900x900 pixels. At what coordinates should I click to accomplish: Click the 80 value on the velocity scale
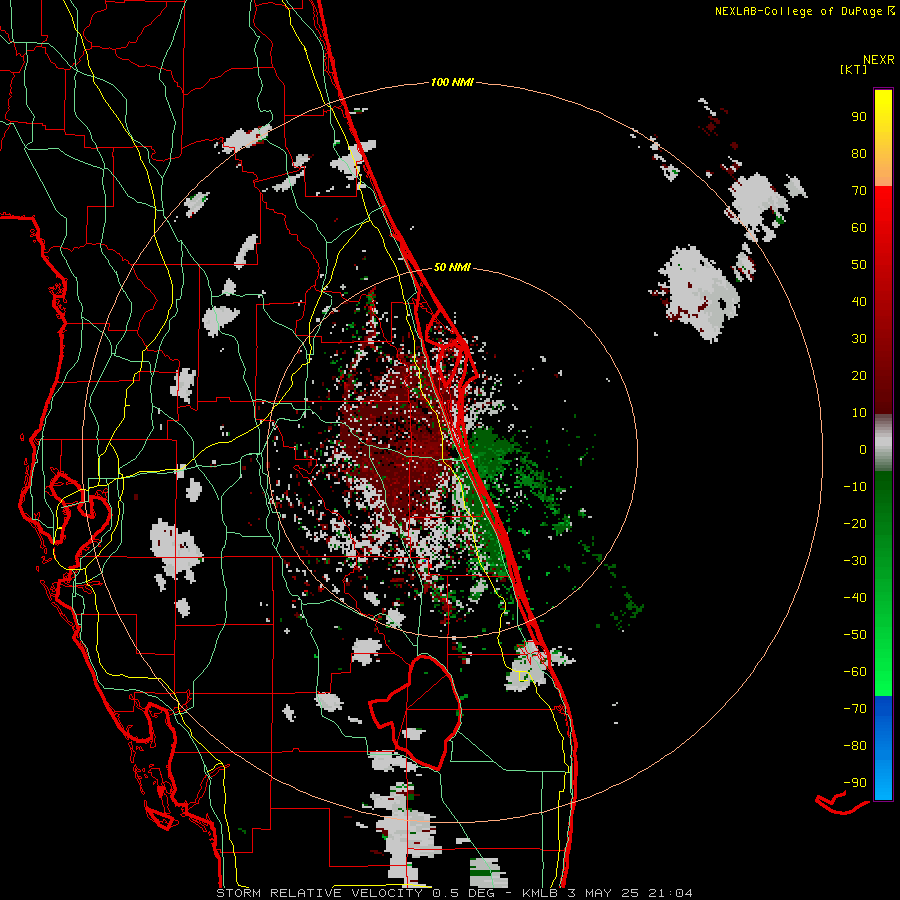coord(859,154)
